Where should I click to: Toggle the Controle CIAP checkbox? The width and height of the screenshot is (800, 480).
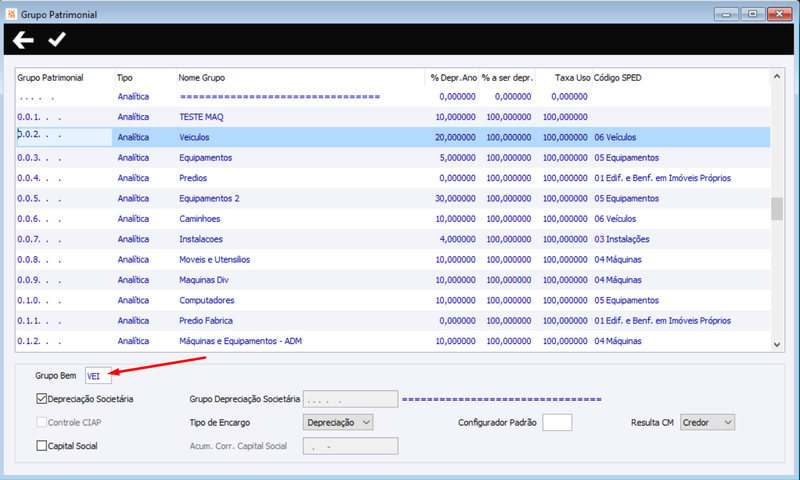pos(41,422)
